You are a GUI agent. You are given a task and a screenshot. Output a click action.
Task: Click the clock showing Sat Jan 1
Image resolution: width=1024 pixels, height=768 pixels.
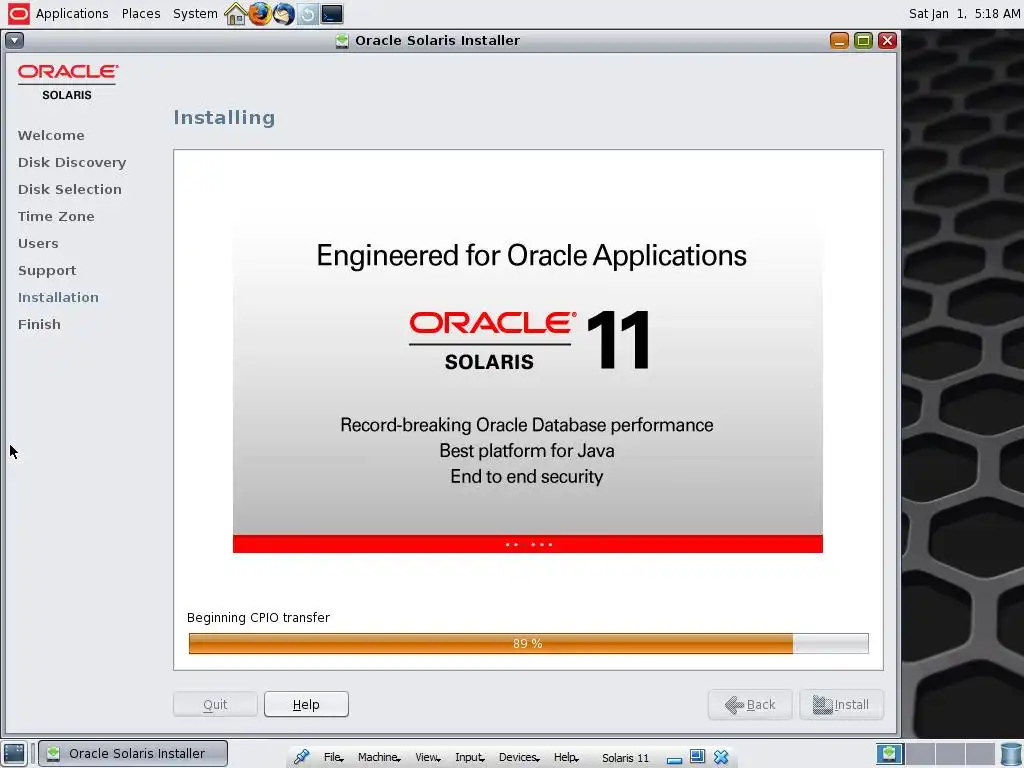[964, 14]
